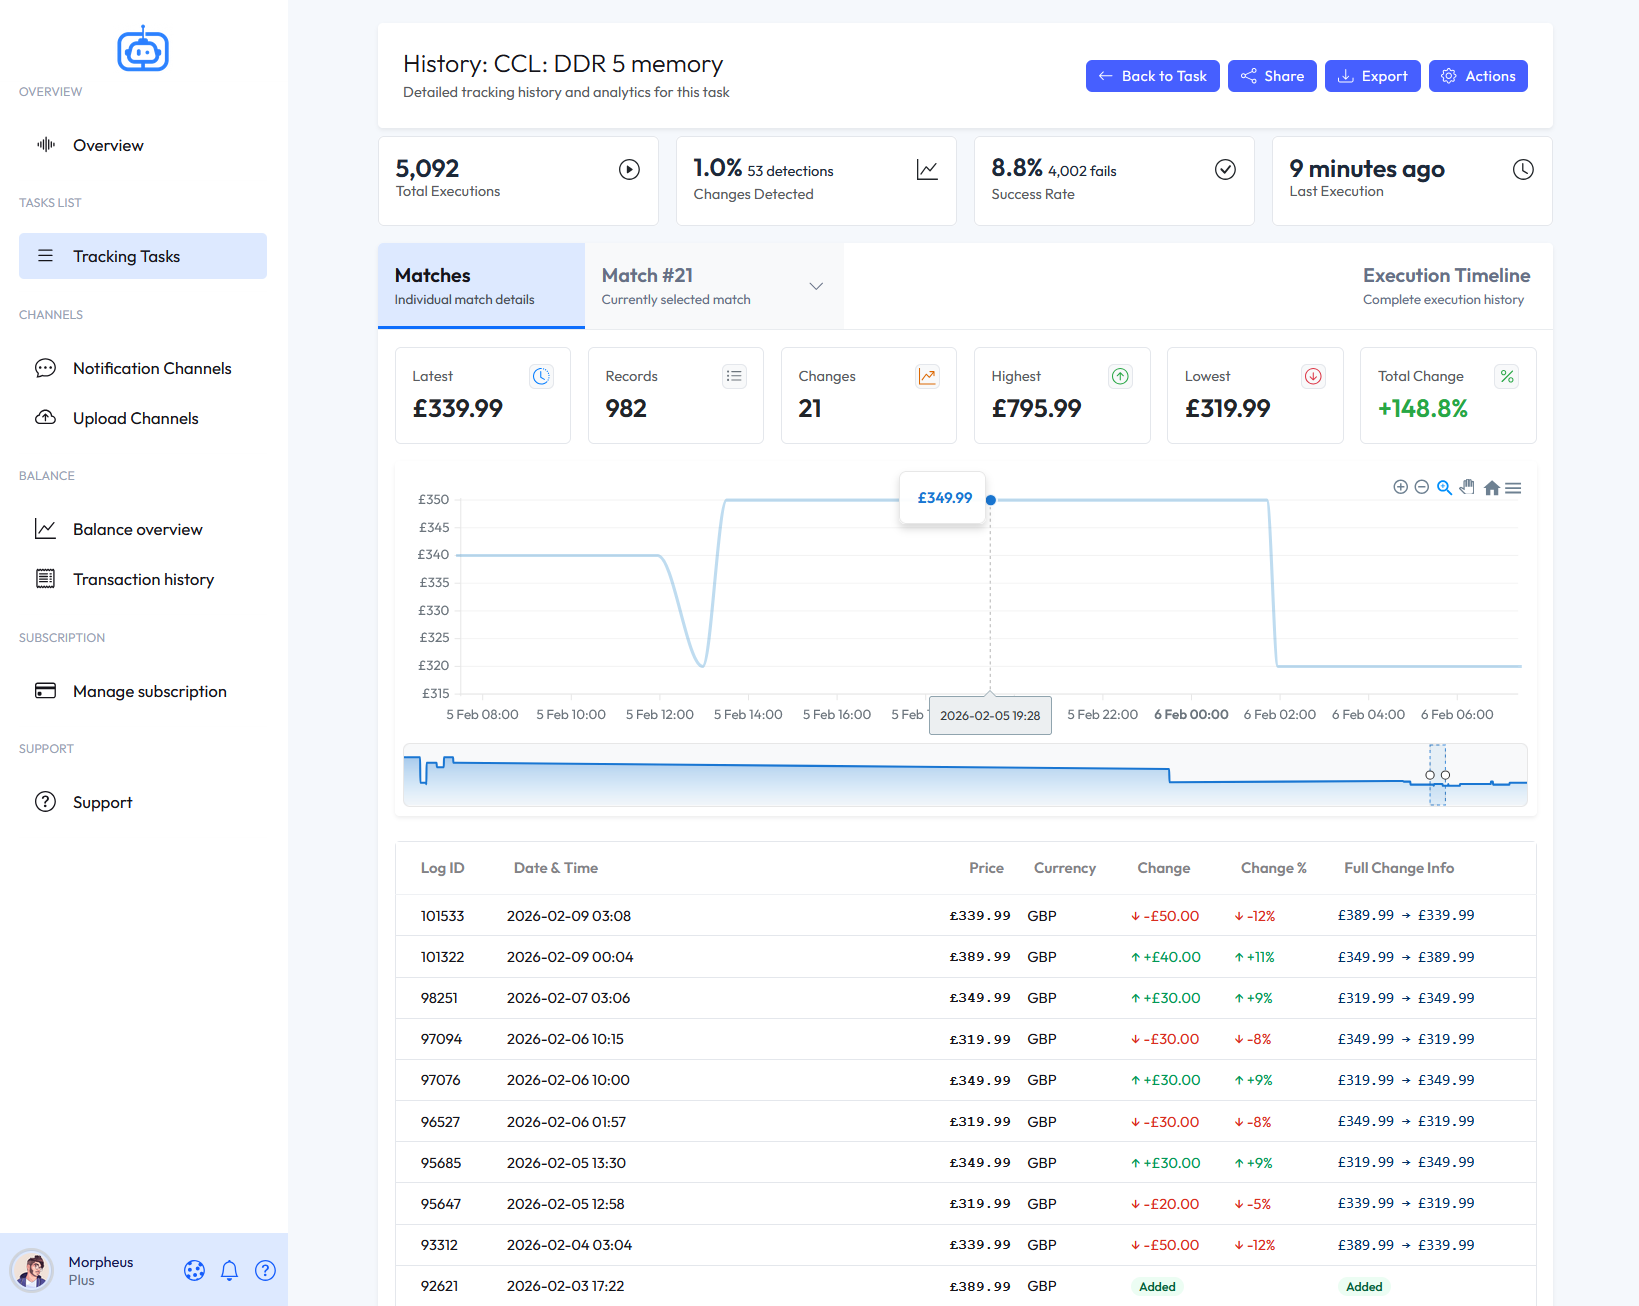Reset chart view with the home icon
Viewport: 1639px width, 1306px height.
(1491, 488)
